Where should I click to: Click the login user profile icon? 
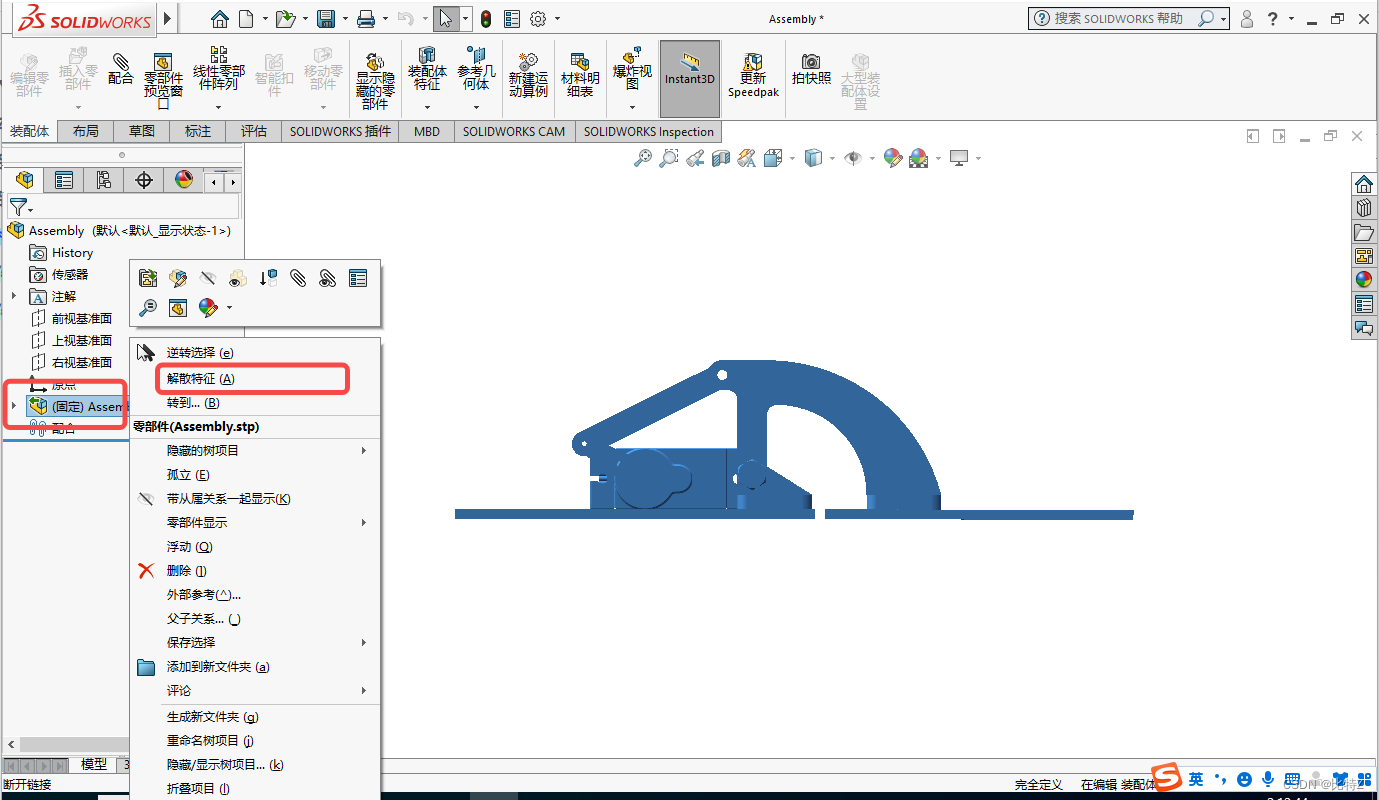click(1247, 19)
